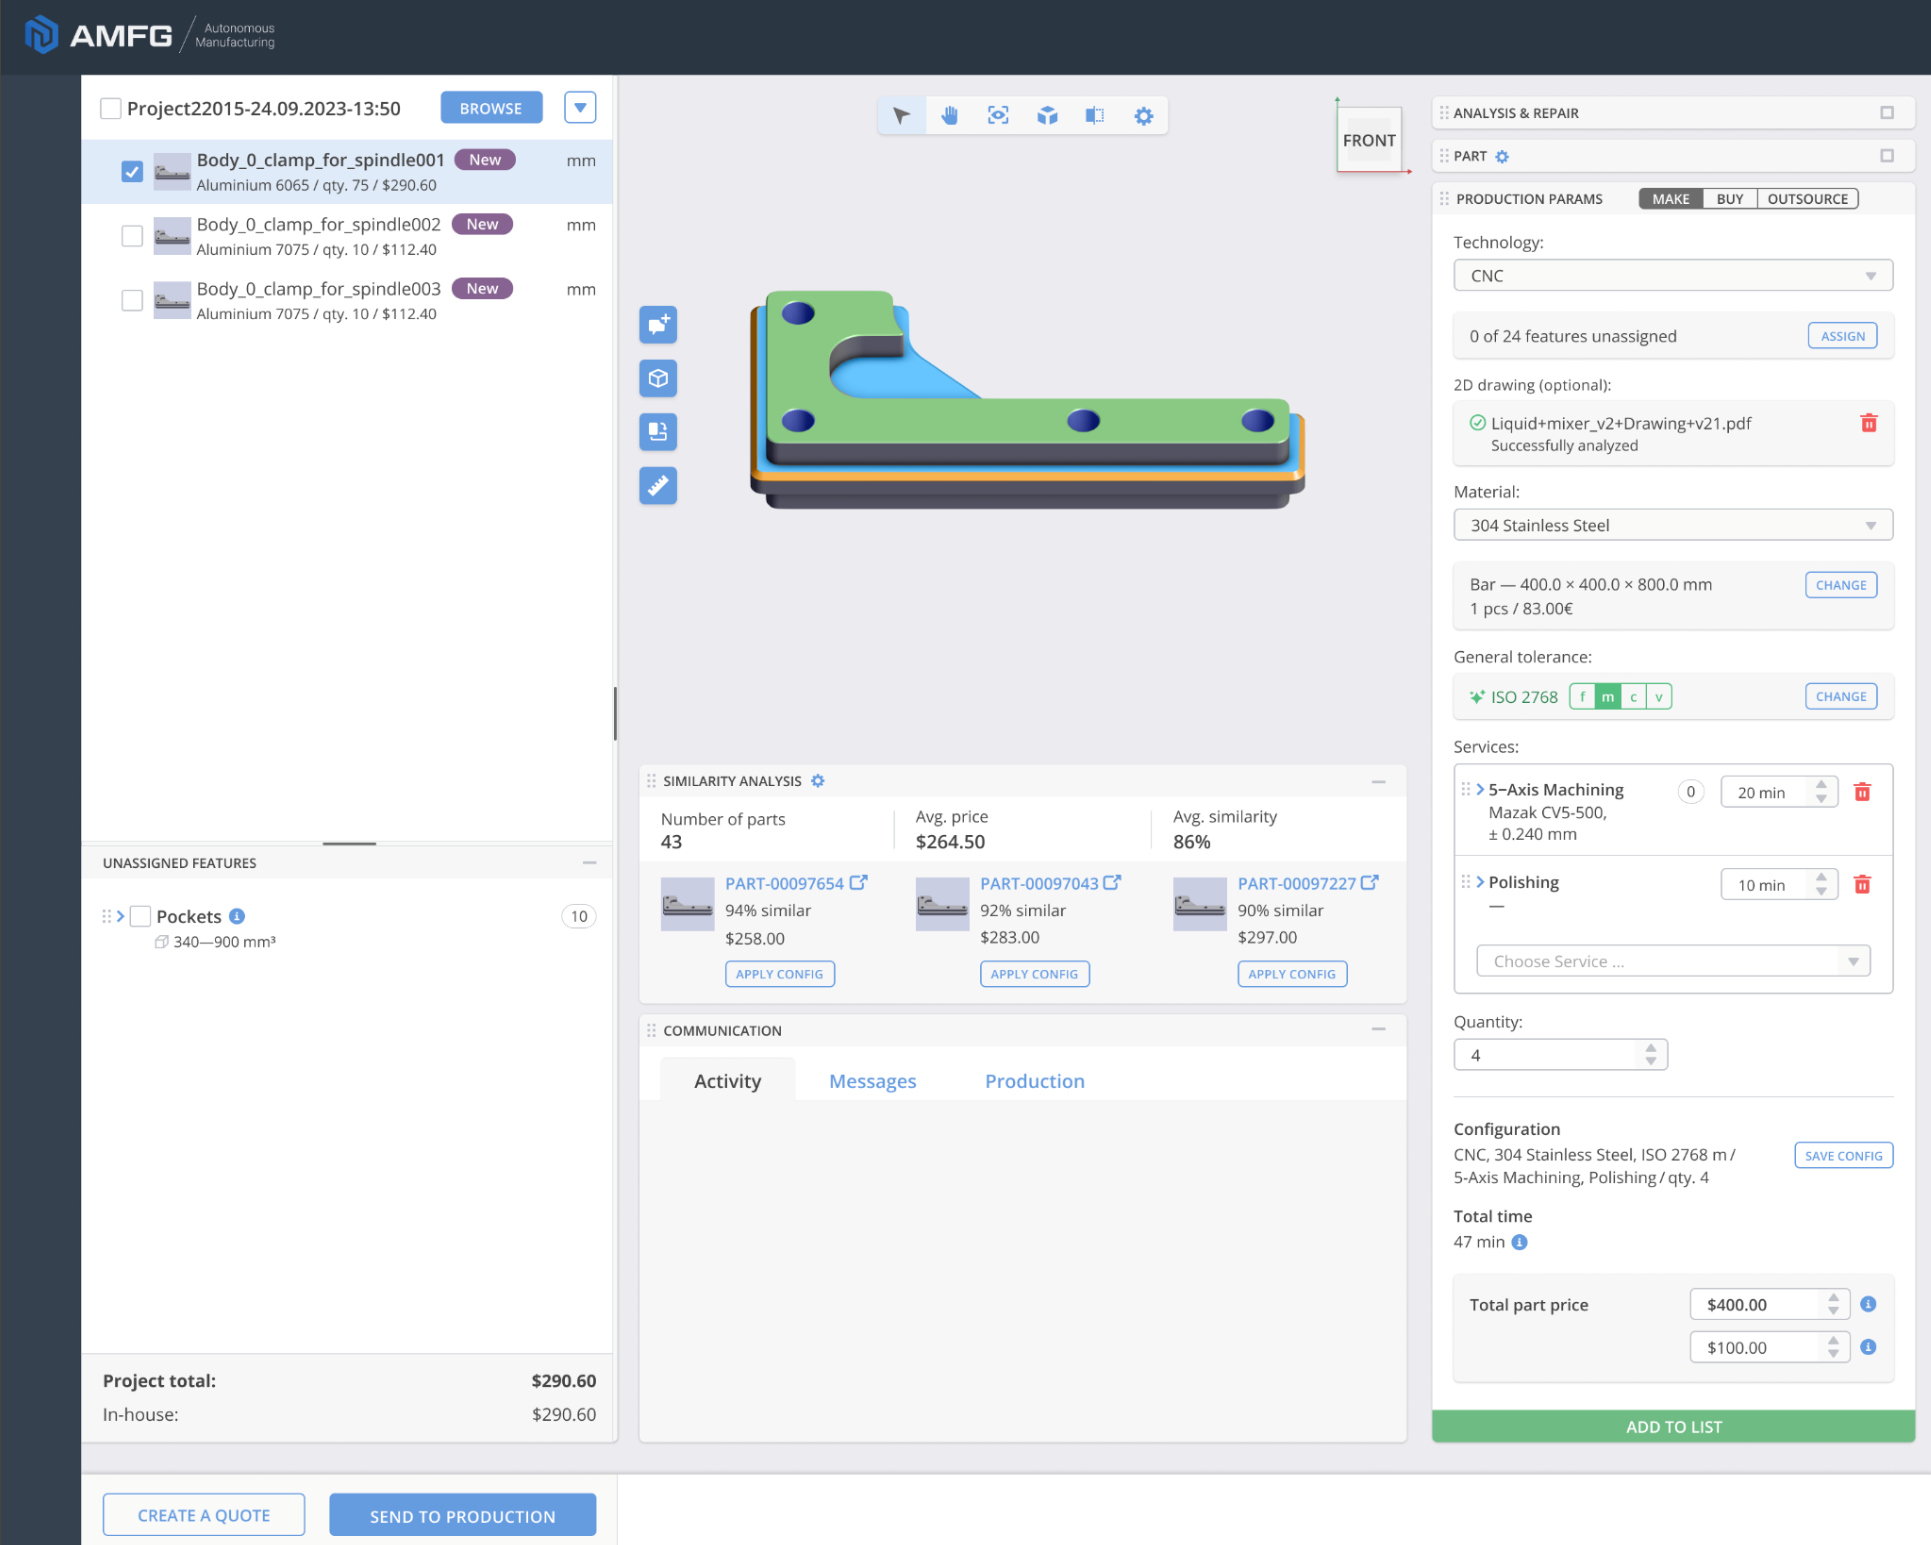Viewport: 1931px width, 1545px height.
Task: Delete the Liquid+mixer drawing PDF
Action: tap(1867, 423)
